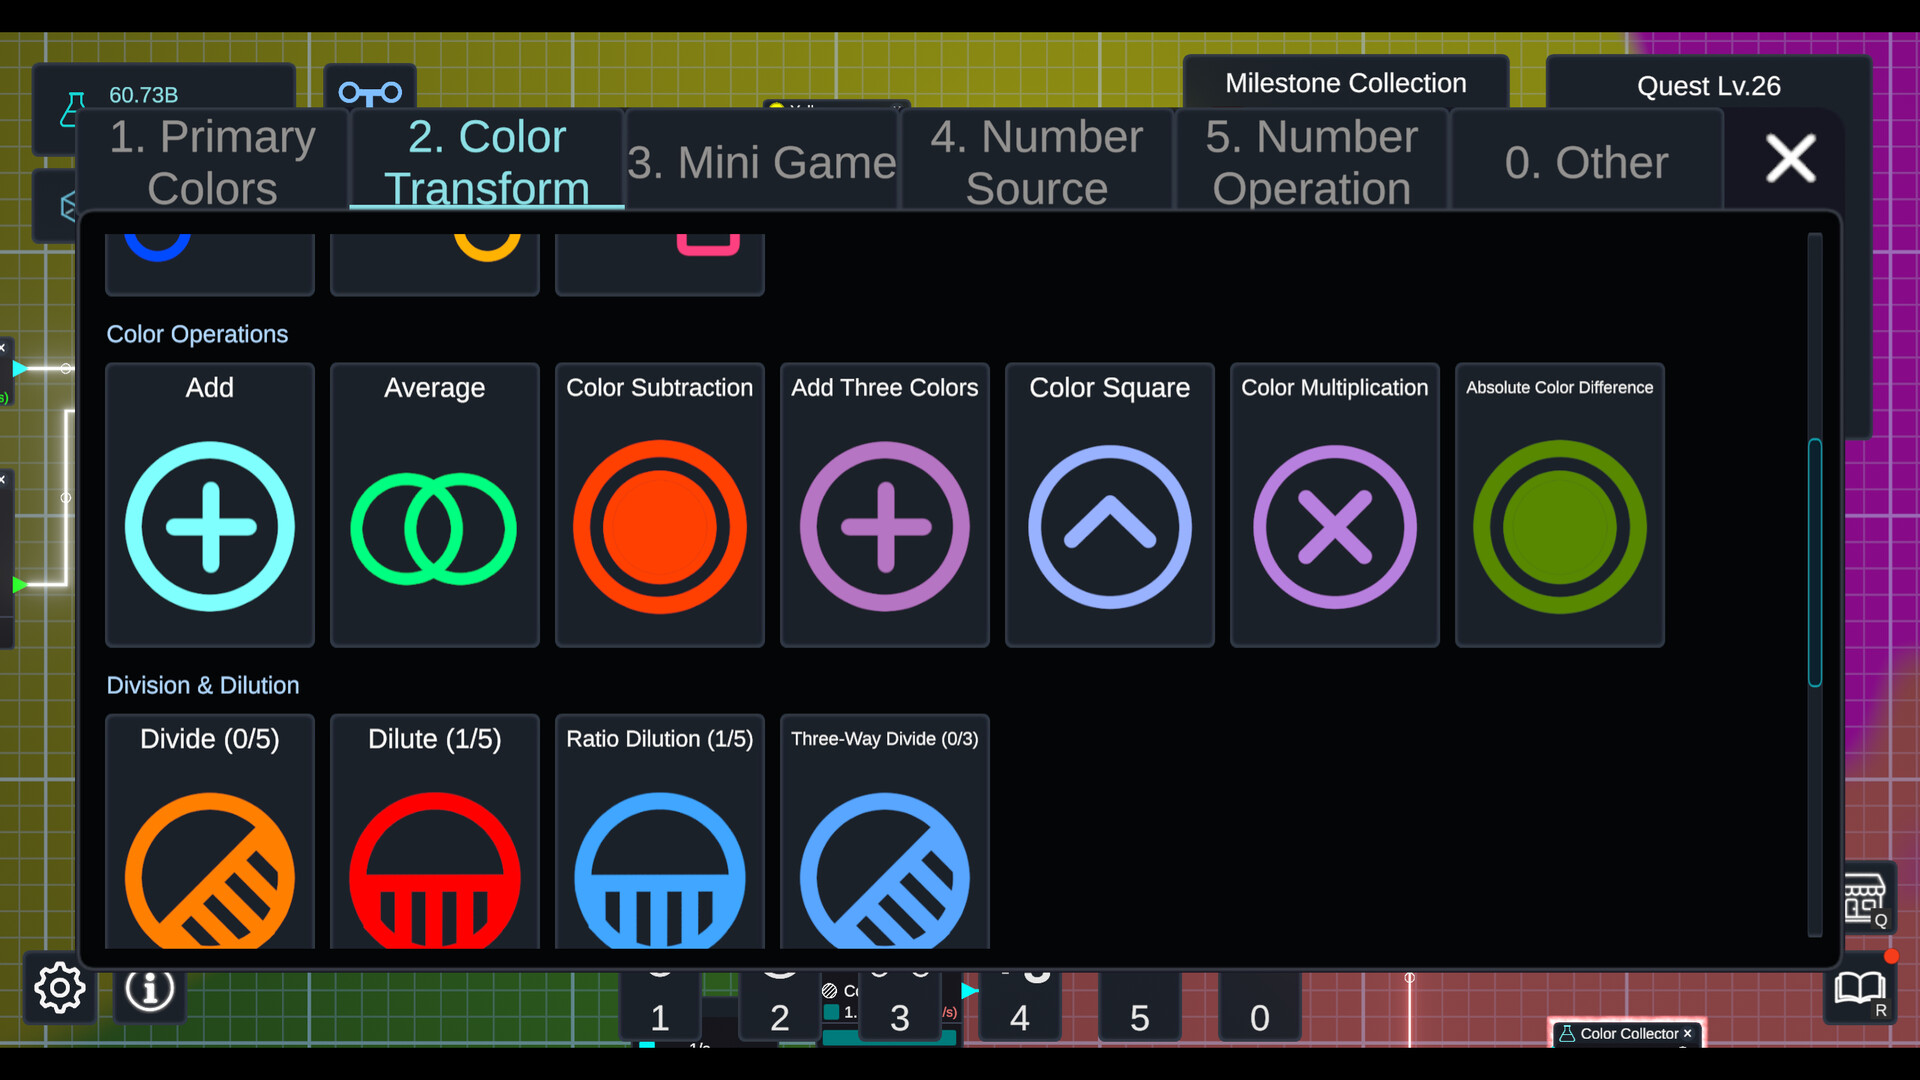Select the partially visible pink square card
1920x1080 pixels.
(x=660, y=263)
